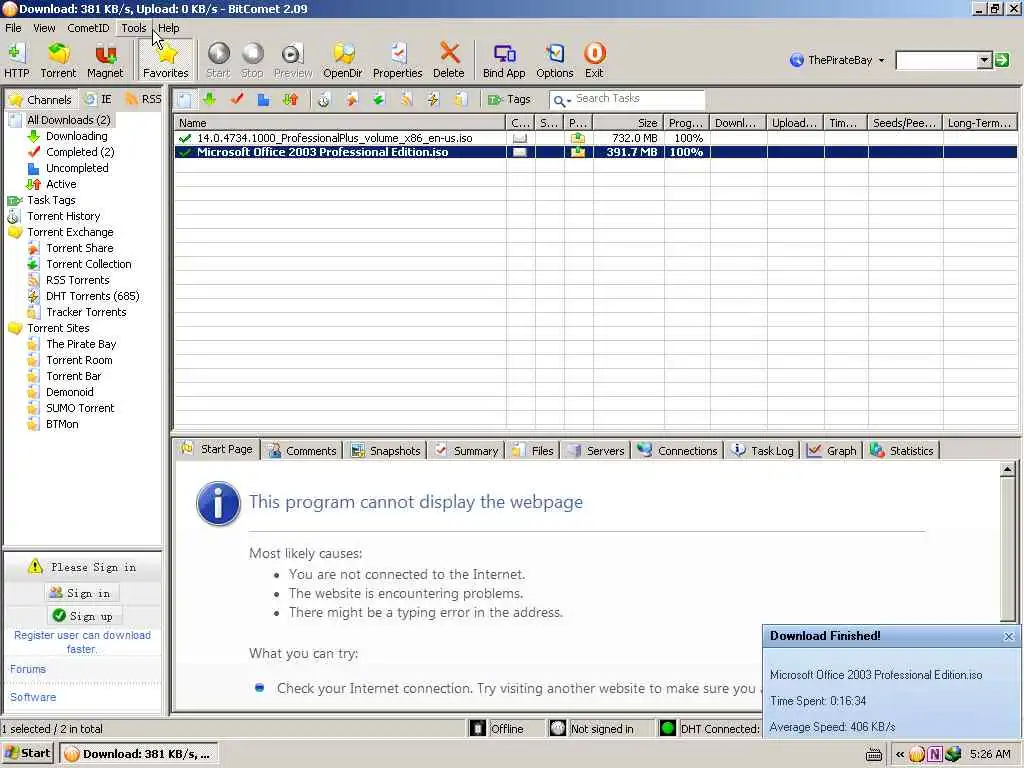The image size is (1024, 768).
Task: Switch to the Channels sidebar tab
Action: 41,99
